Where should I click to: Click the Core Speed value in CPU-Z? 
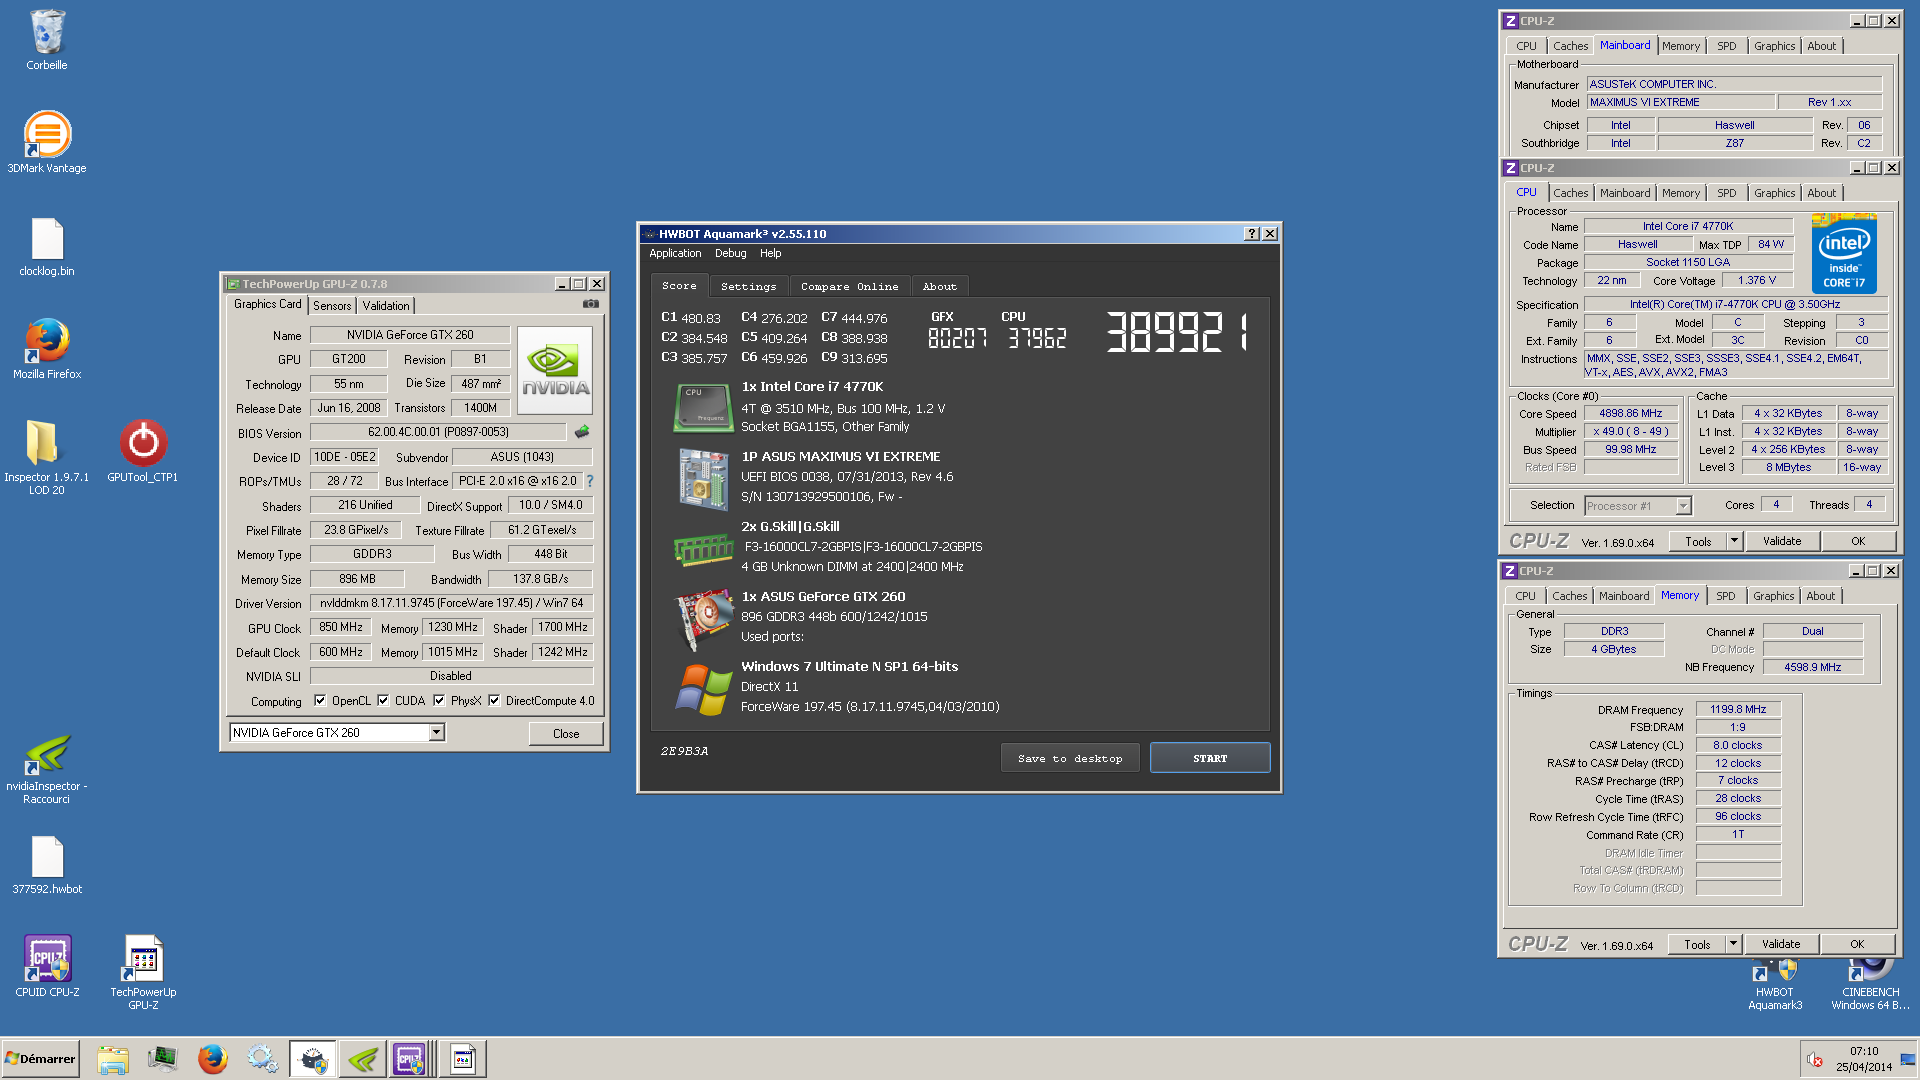[1630, 413]
